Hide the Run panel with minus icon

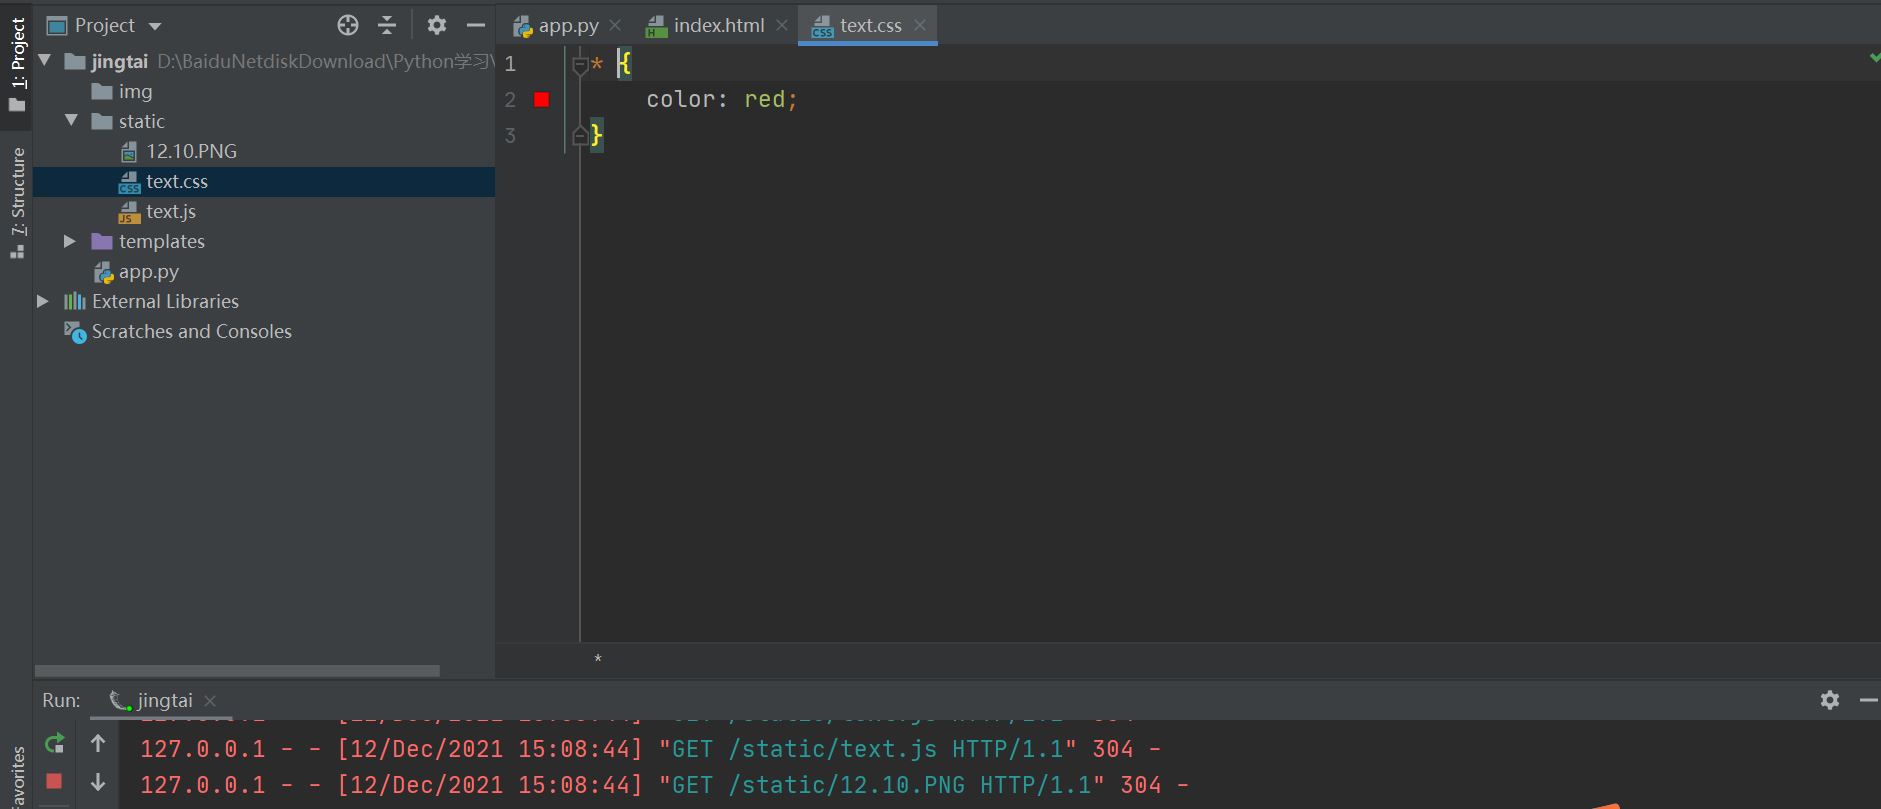1868,700
